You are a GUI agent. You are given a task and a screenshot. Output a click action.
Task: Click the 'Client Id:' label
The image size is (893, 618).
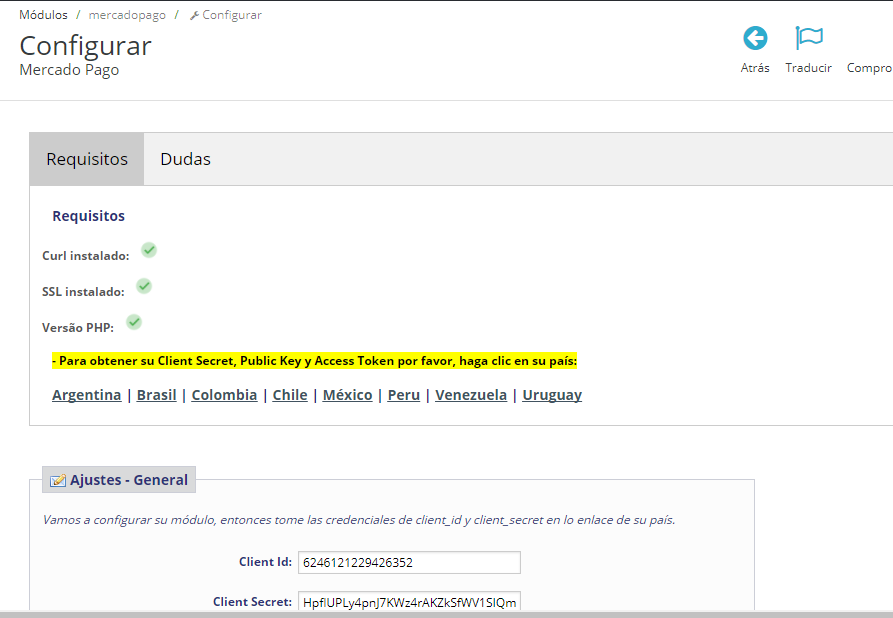[x=265, y=562]
